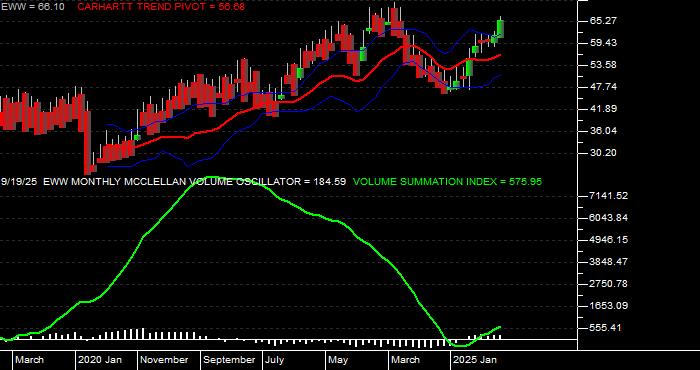Click the 1653.09 summation axis value
This screenshot has width=700, height=370.
coord(609,306)
